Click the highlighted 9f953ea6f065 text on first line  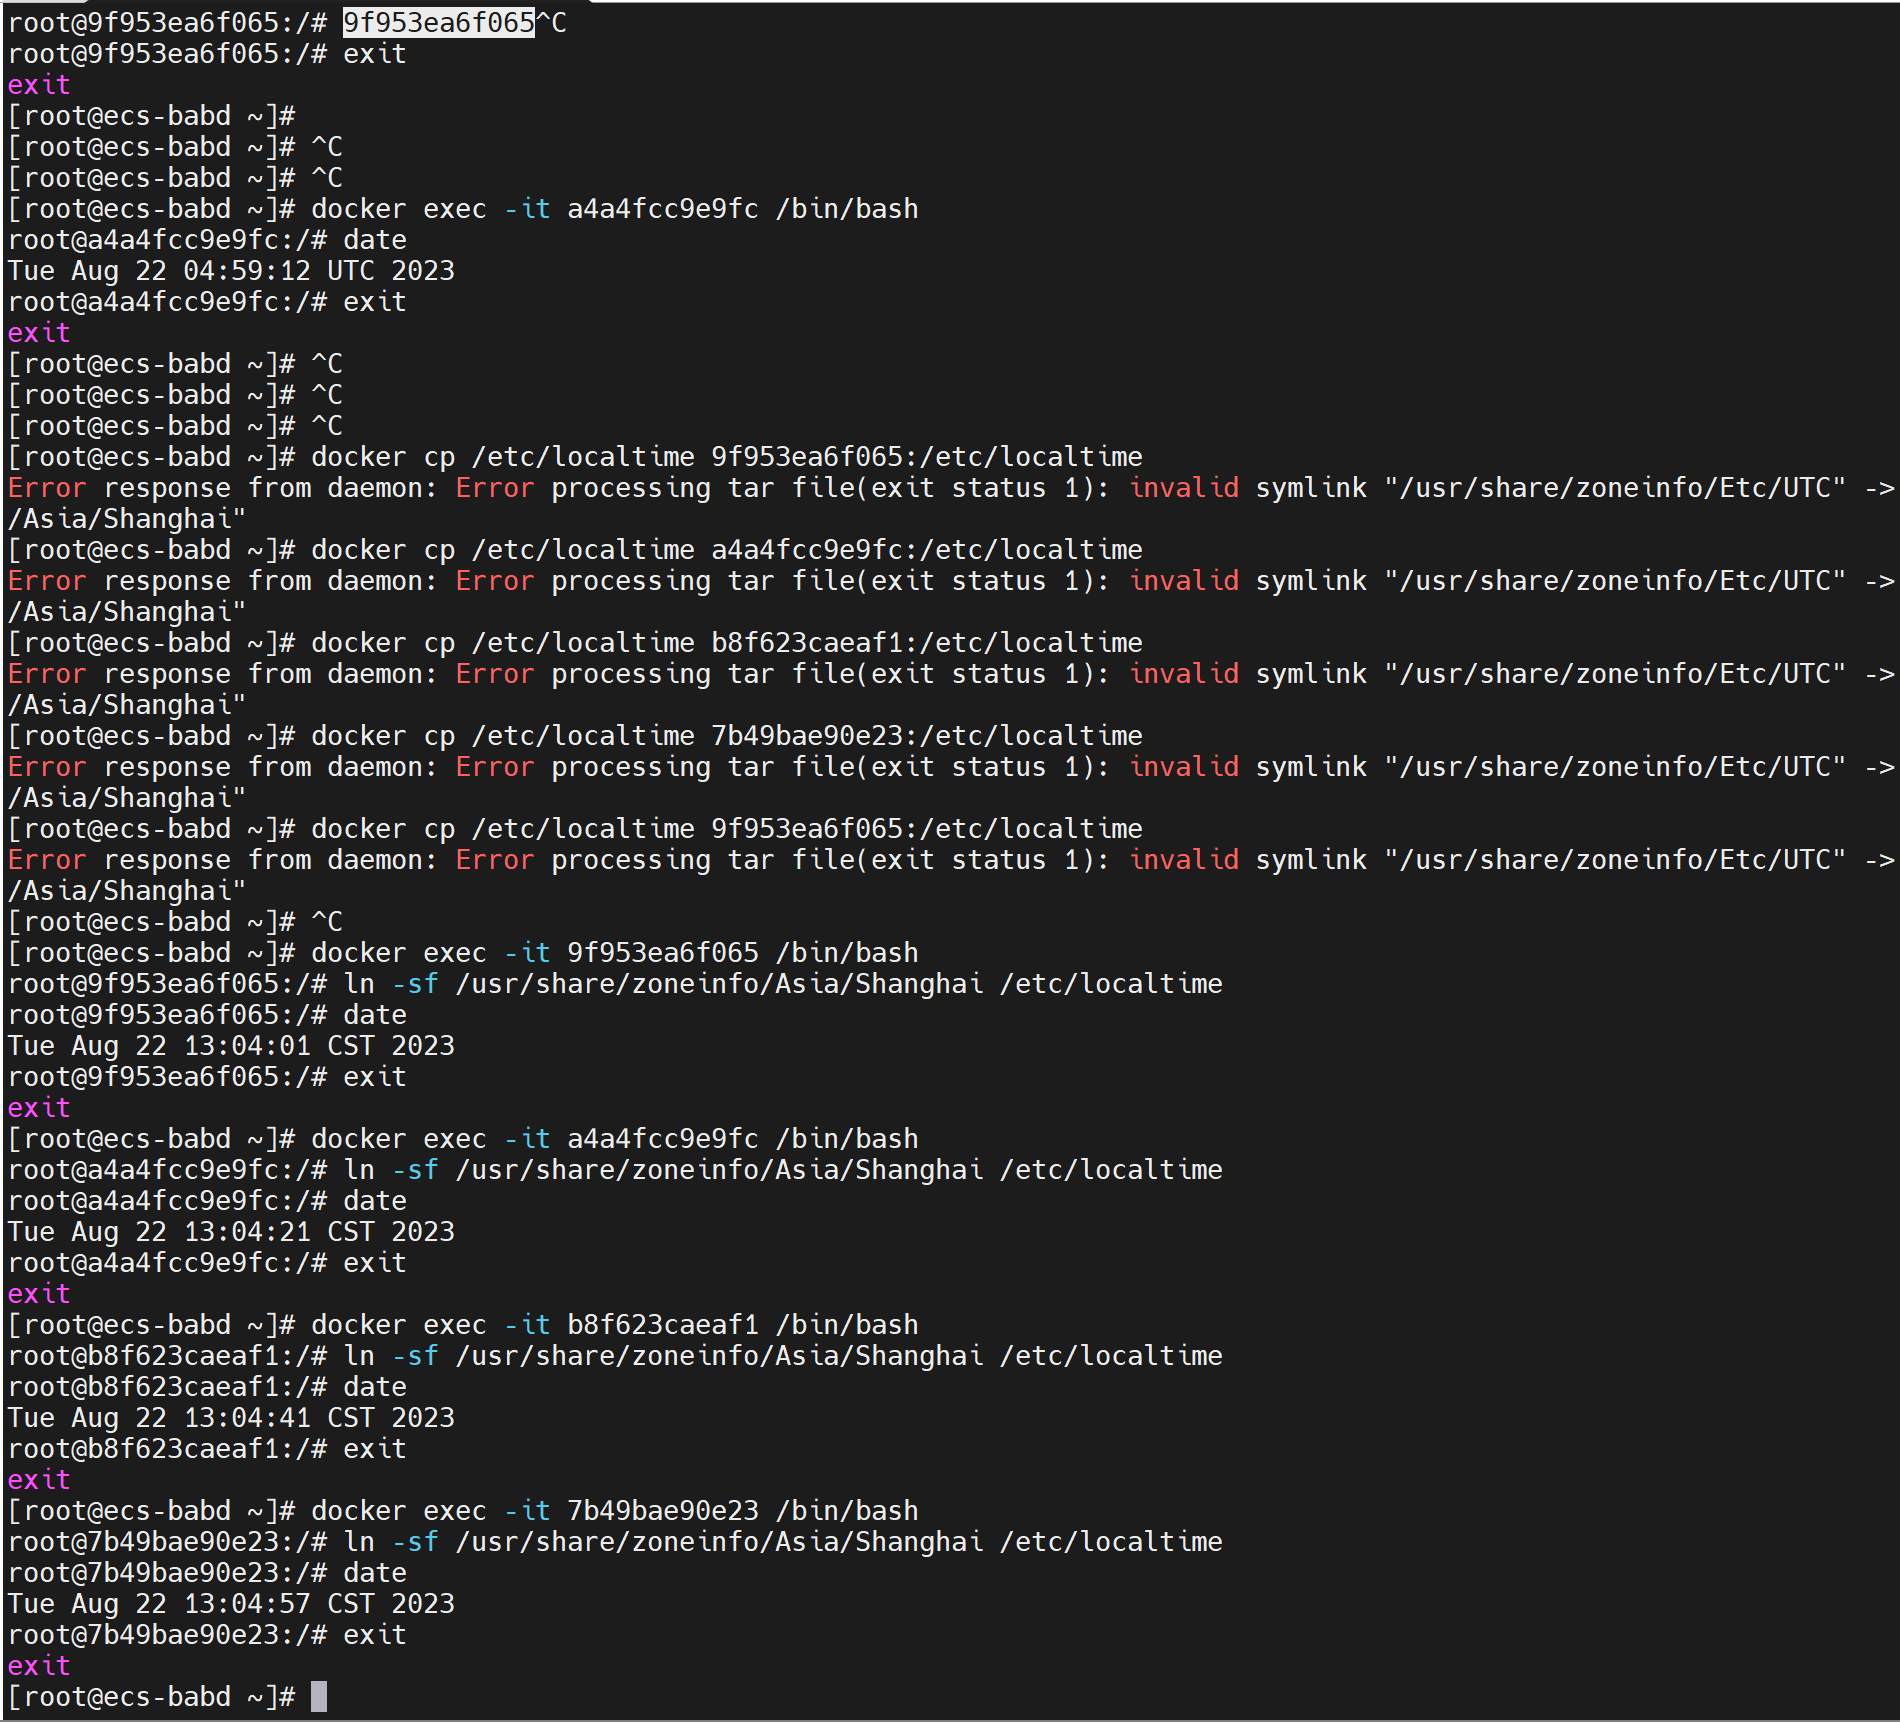tap(439, 22)
